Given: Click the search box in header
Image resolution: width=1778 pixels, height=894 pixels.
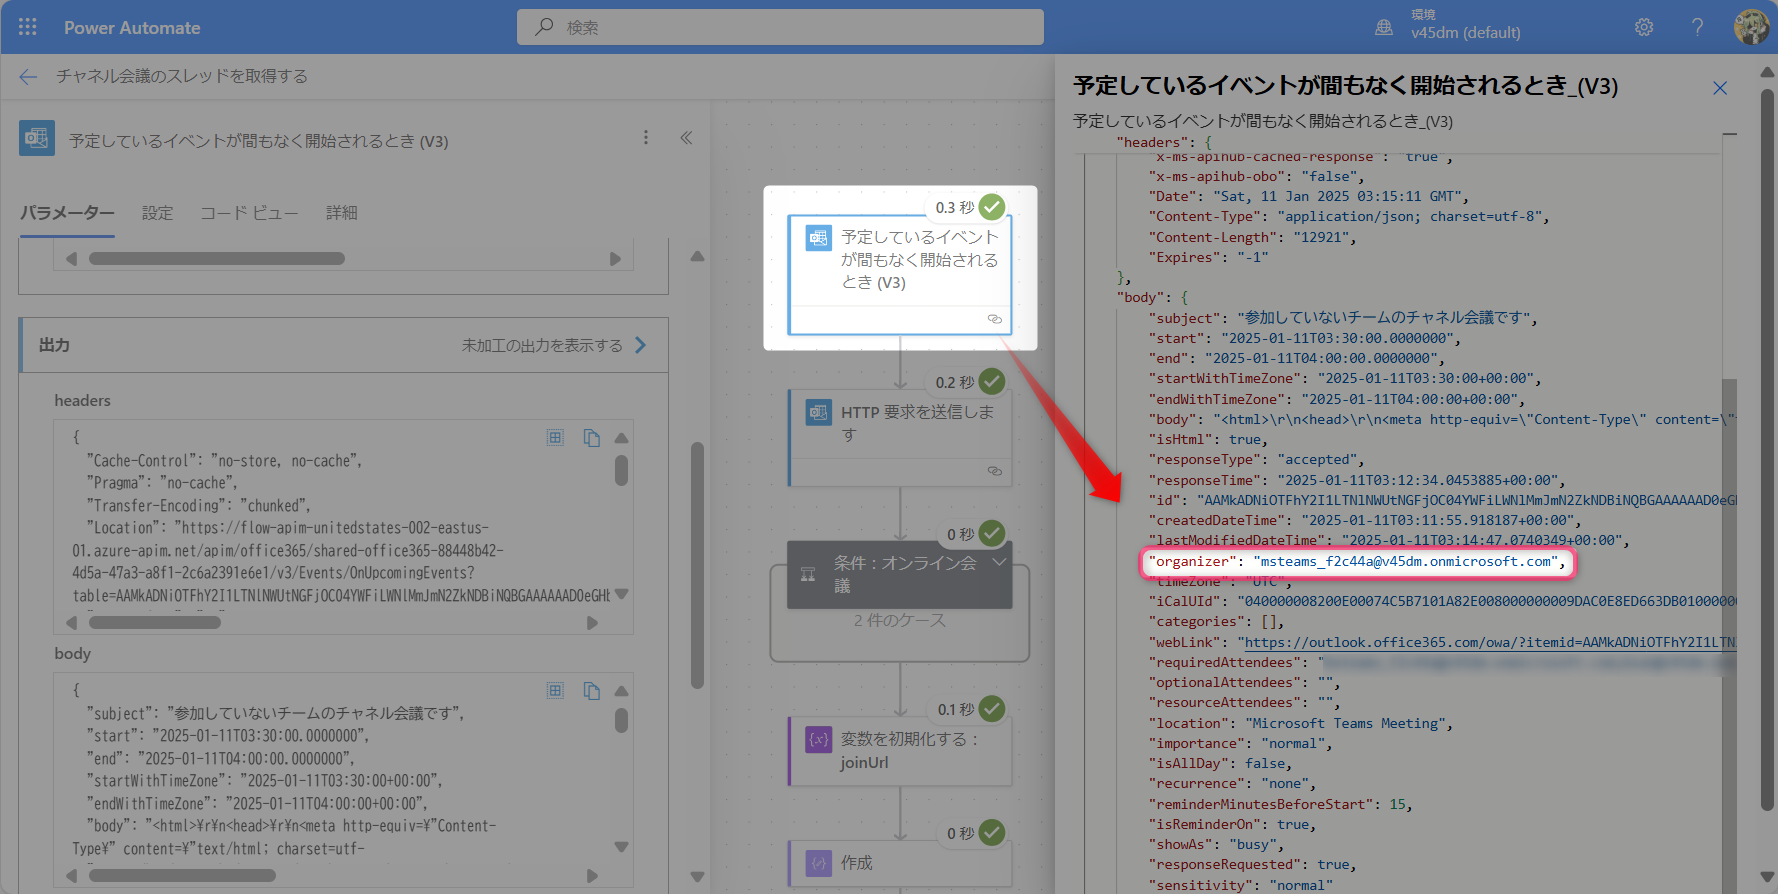Looking at the screenshot, I should pos(780,27).
